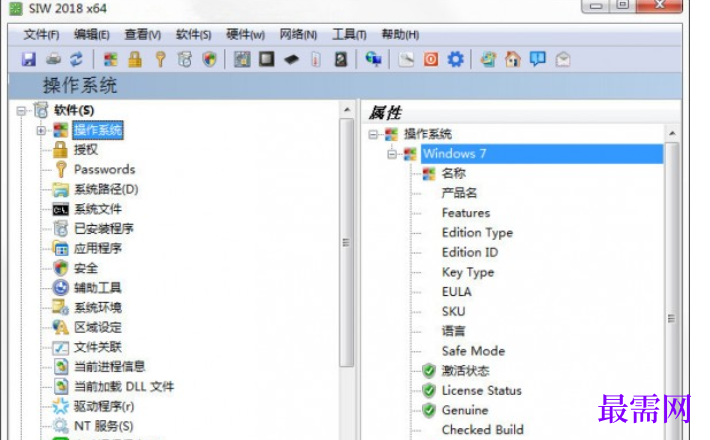Click the CPU chip toolbar icon

[x=267, y=59]
